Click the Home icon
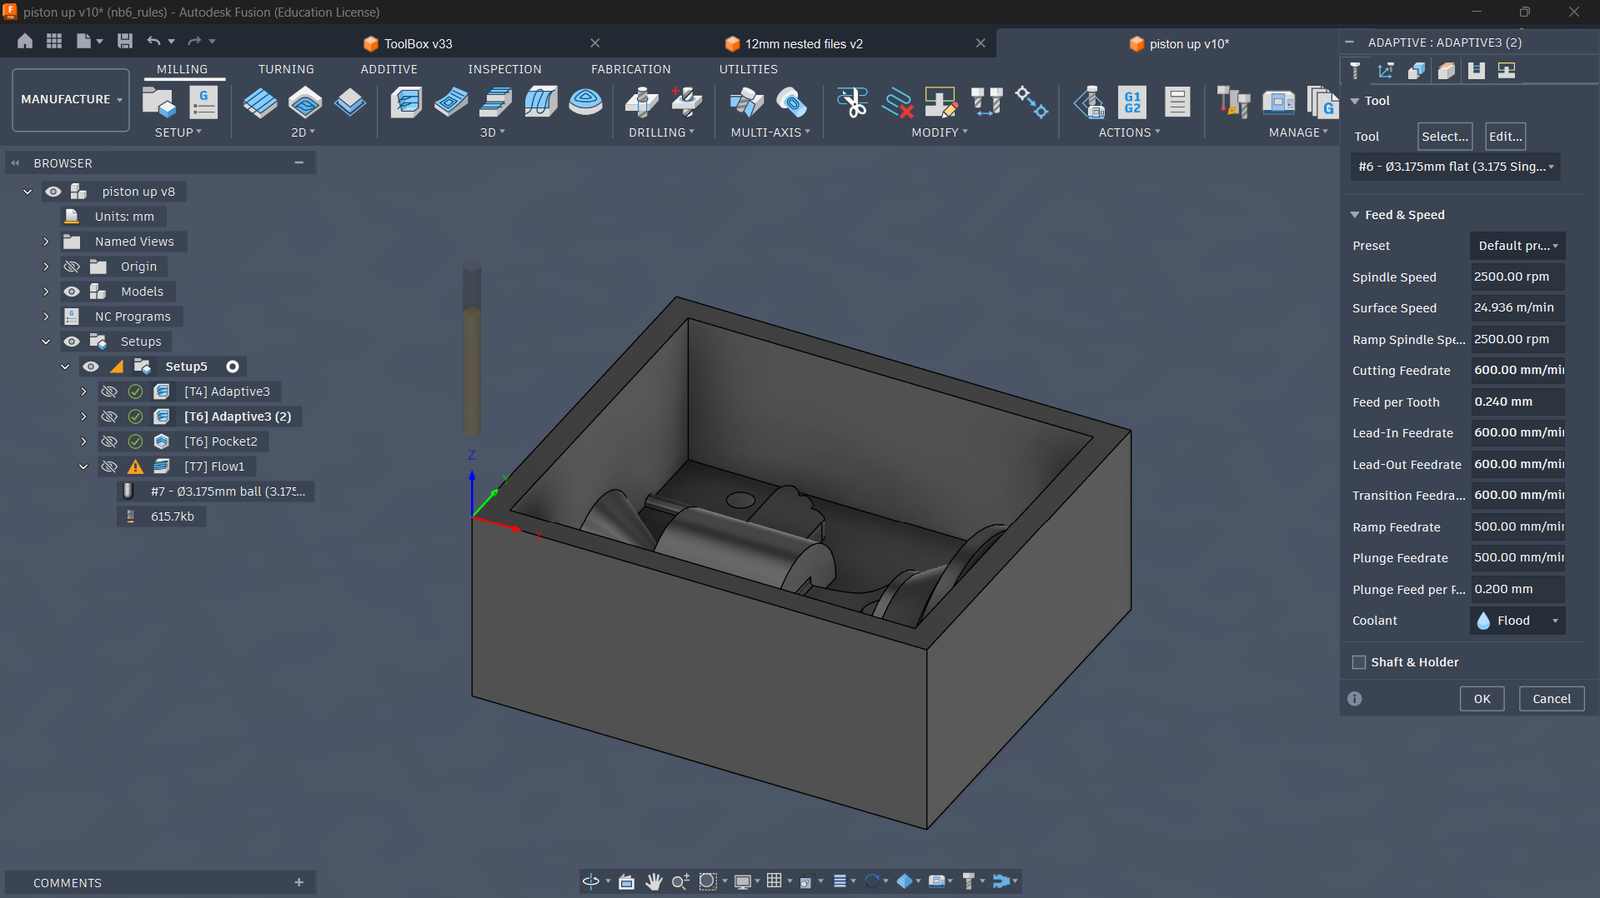Screen dimensions: 1600x898 (x=25, y=41)
